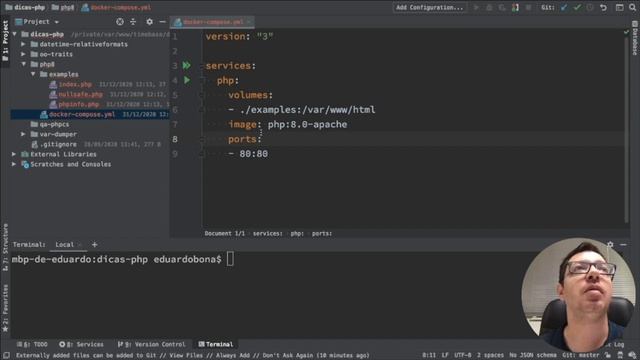Viewport: 640px width, 360px height.
Task: Collapse all in the Project panel
Action: click(133, 22)
